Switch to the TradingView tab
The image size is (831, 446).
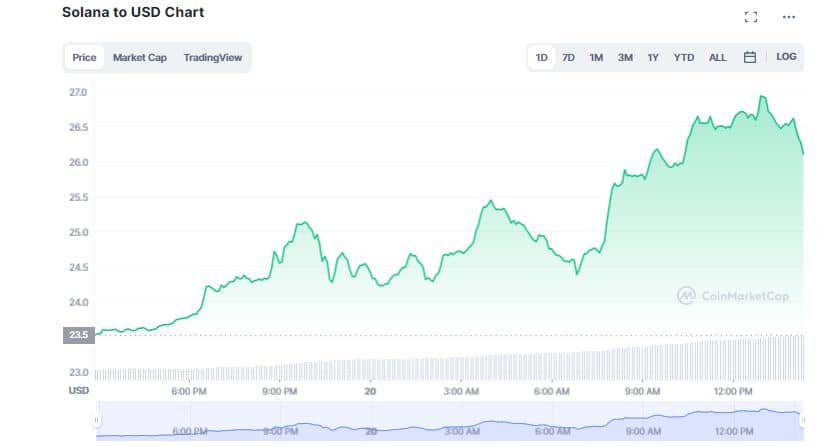pos(213,57)
